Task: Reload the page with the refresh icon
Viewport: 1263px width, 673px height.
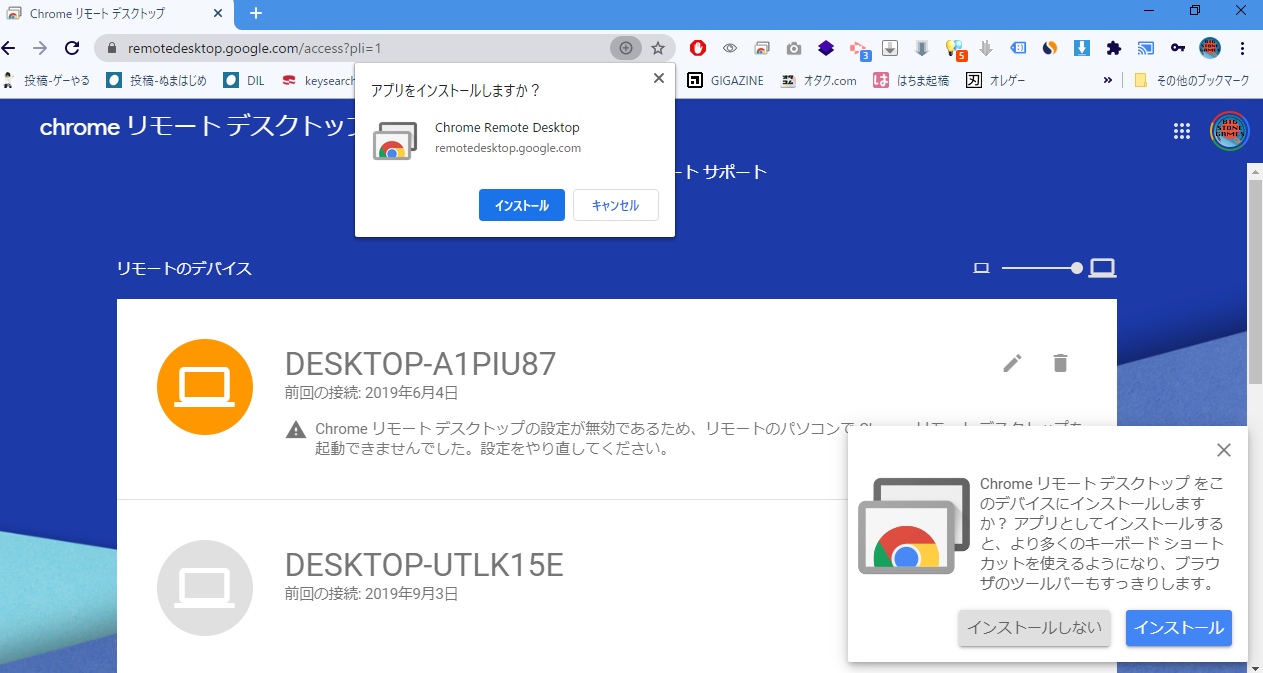Action: [72, 48]
